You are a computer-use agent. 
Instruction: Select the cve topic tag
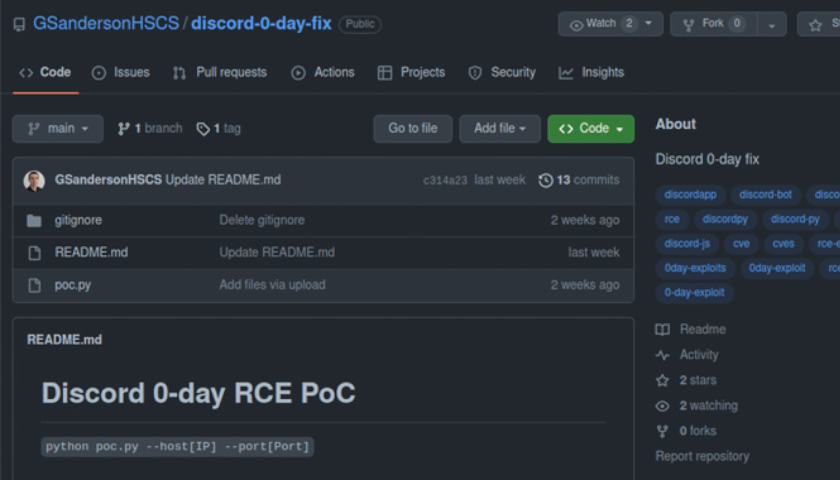741,244
